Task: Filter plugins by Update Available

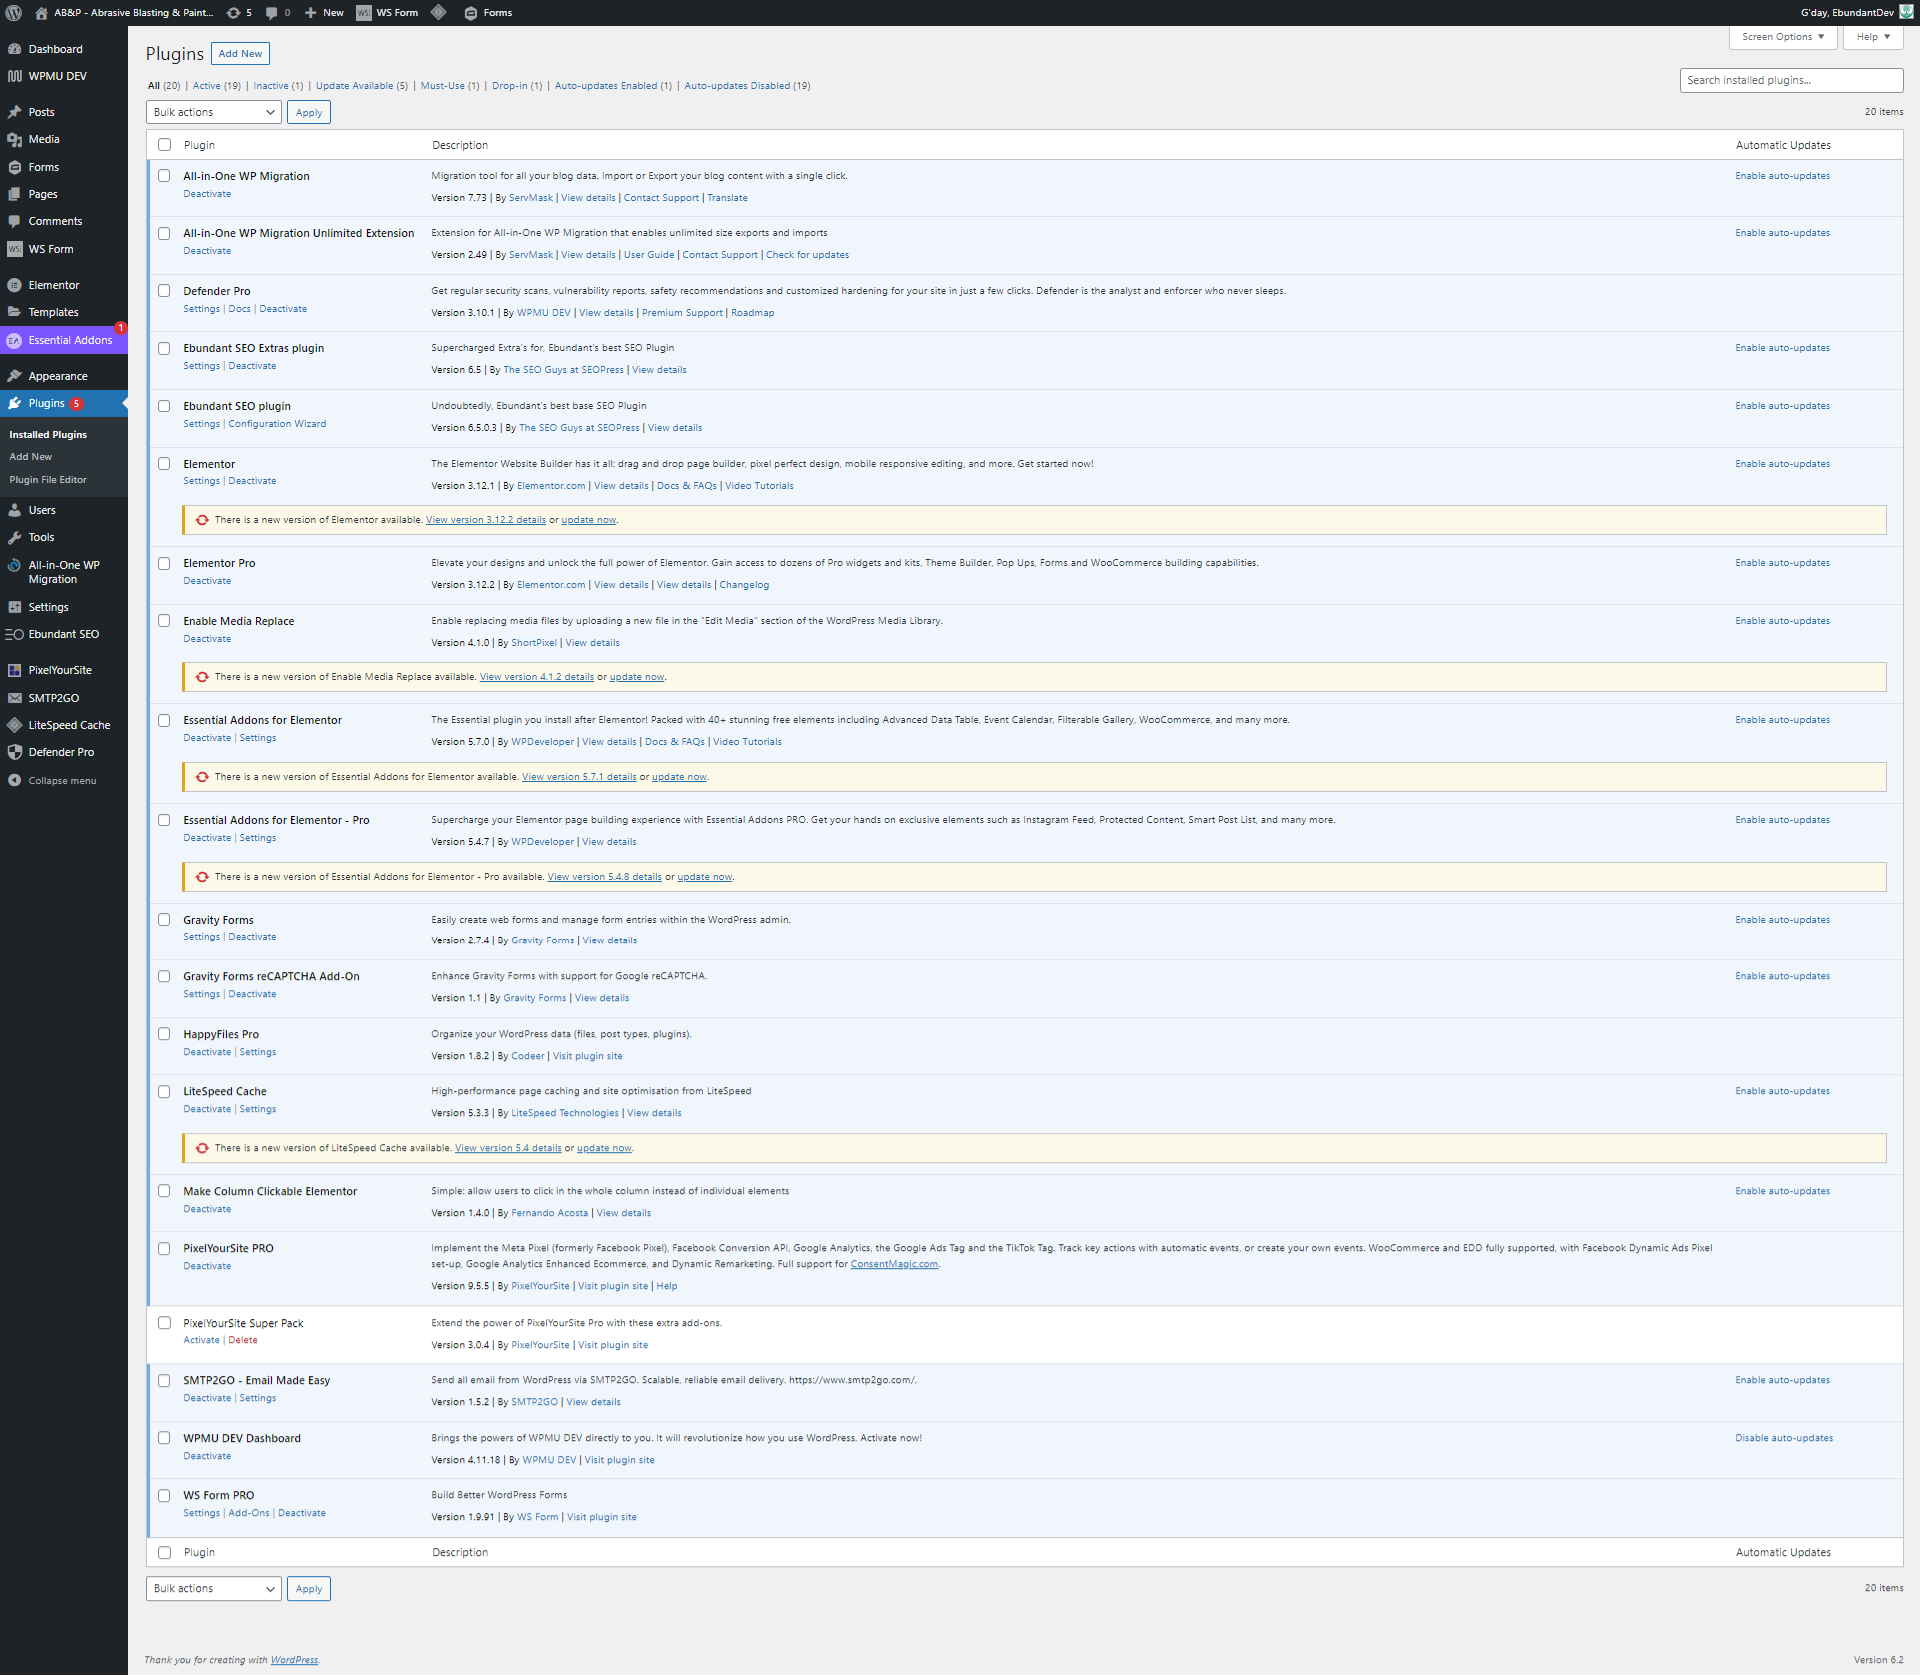Action: [x=354, y=86]
